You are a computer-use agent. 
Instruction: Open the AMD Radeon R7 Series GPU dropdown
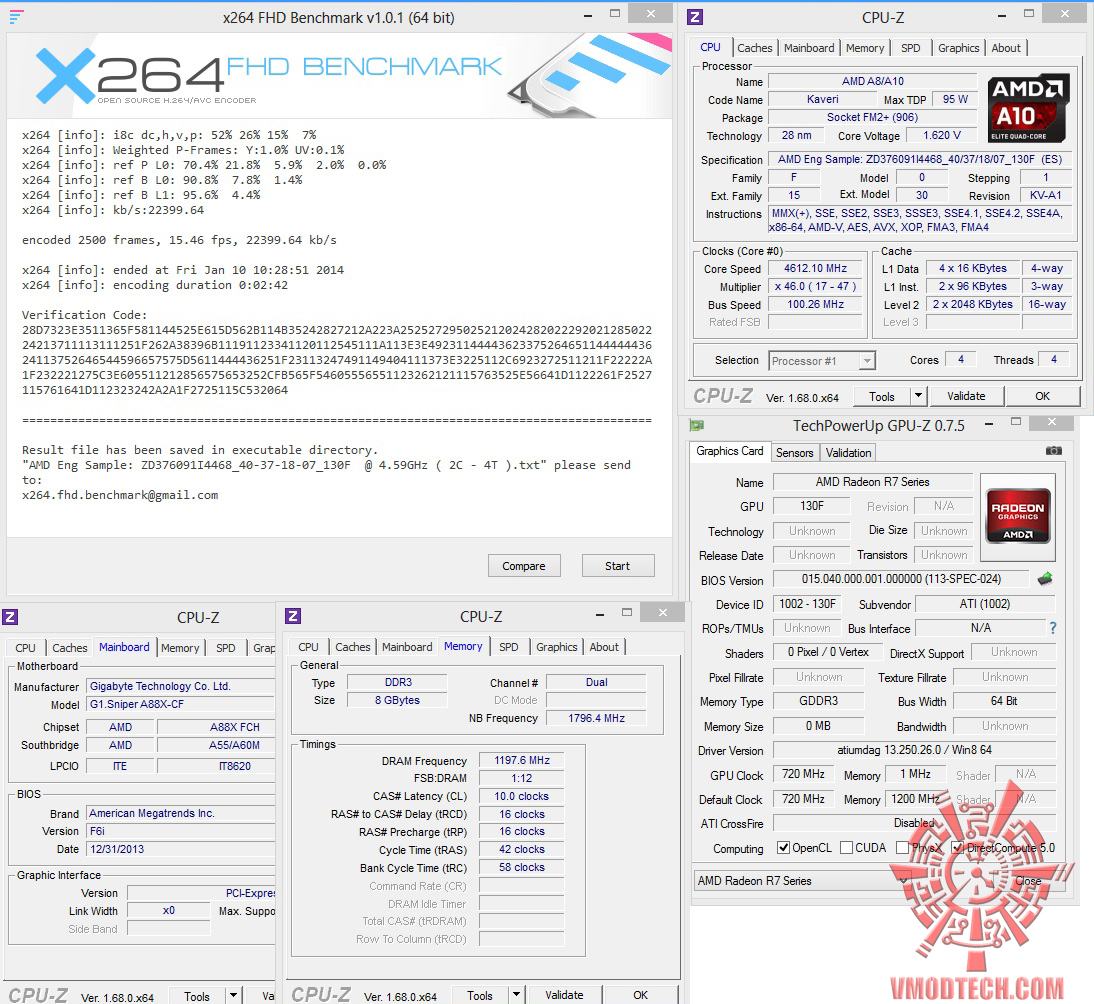pos(905,881)
